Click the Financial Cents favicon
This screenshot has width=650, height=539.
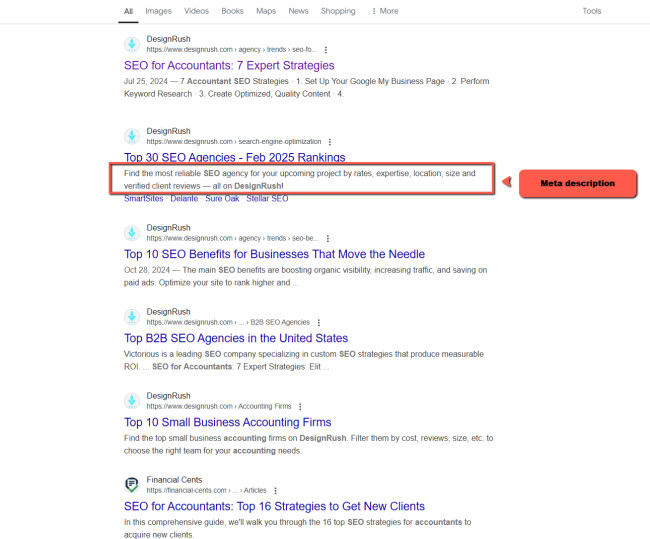point(132,485)
